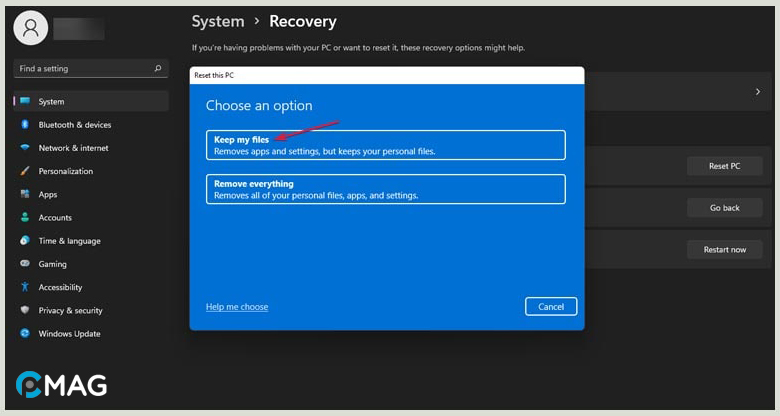Click the search magnifier in Find a setting
This screenshot has height=416, width=780.
(158, 68)
